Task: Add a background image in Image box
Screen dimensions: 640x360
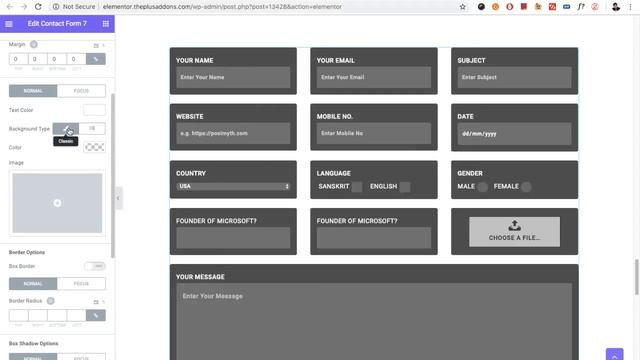Action: [x=57, y=203]
